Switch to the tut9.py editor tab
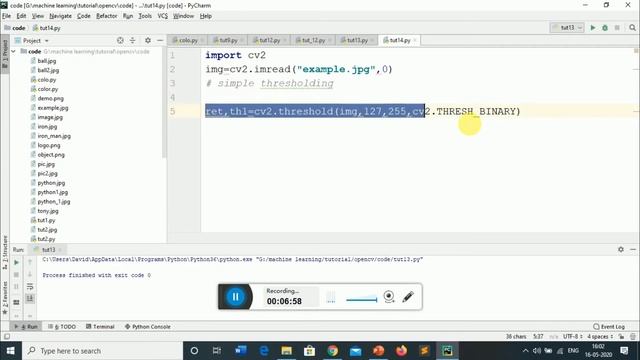Screen dimensions: 640x360 click(228, 40)
